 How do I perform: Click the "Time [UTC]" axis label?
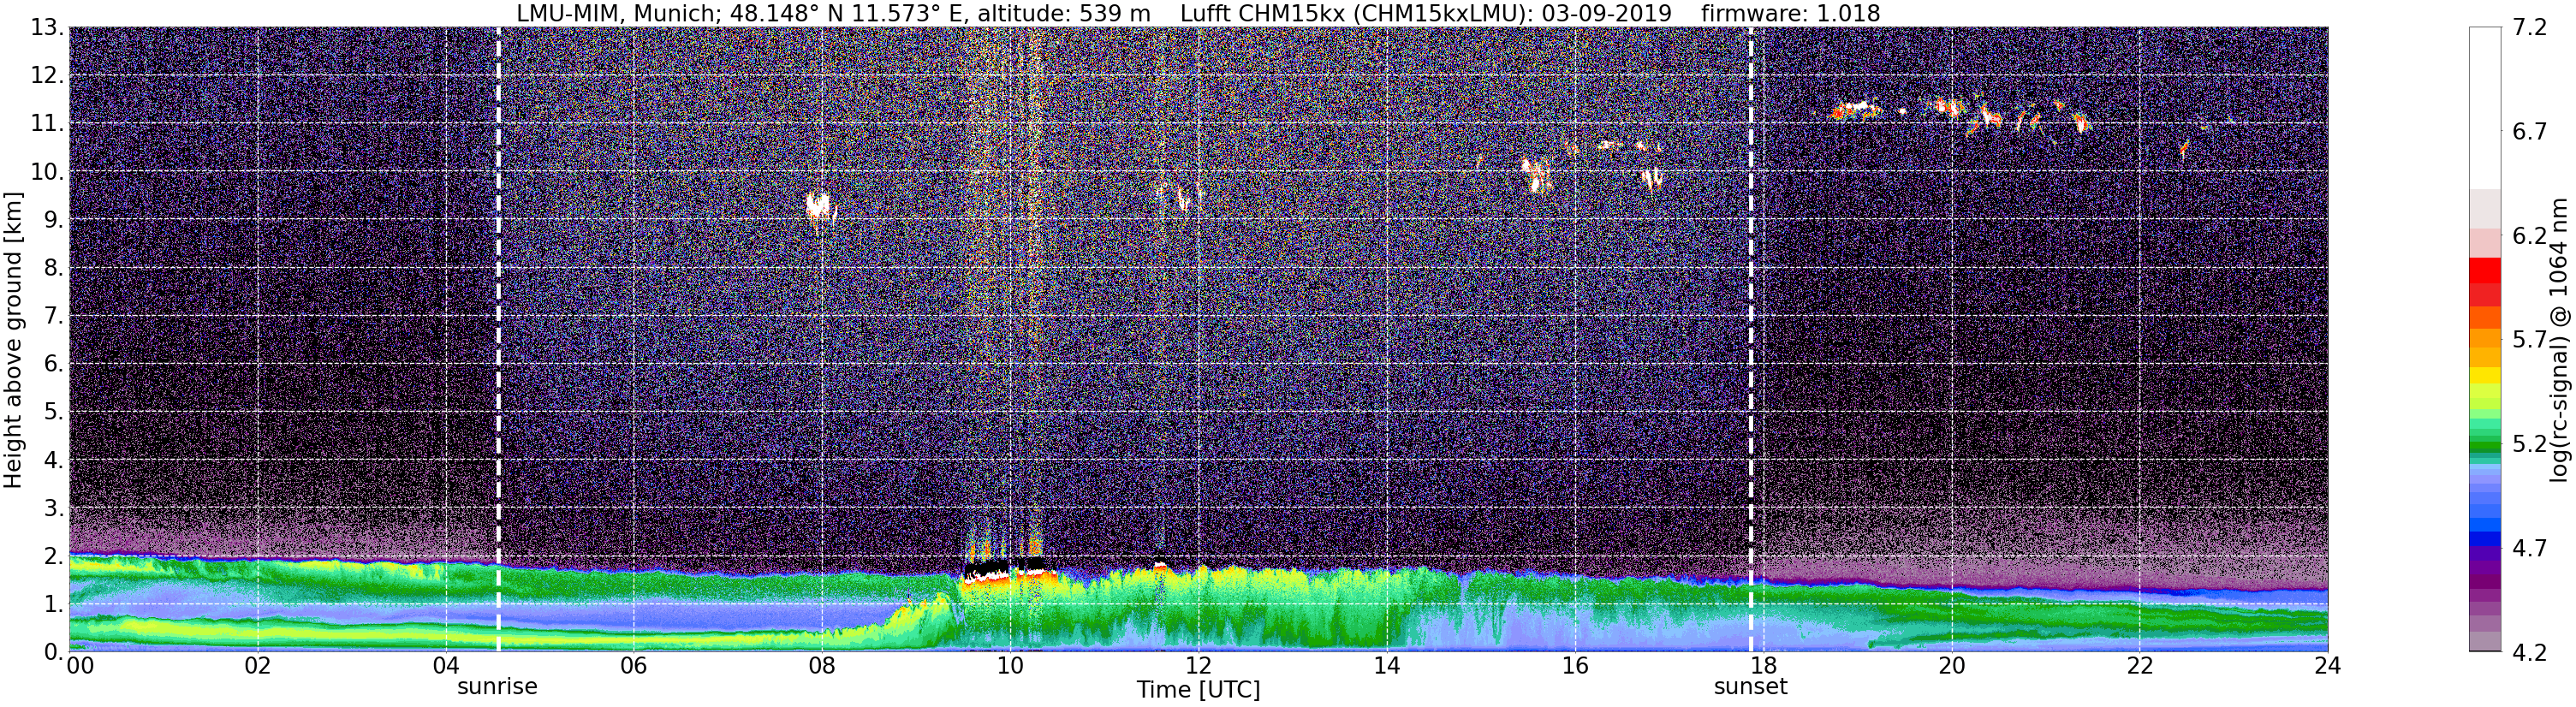1198,690
